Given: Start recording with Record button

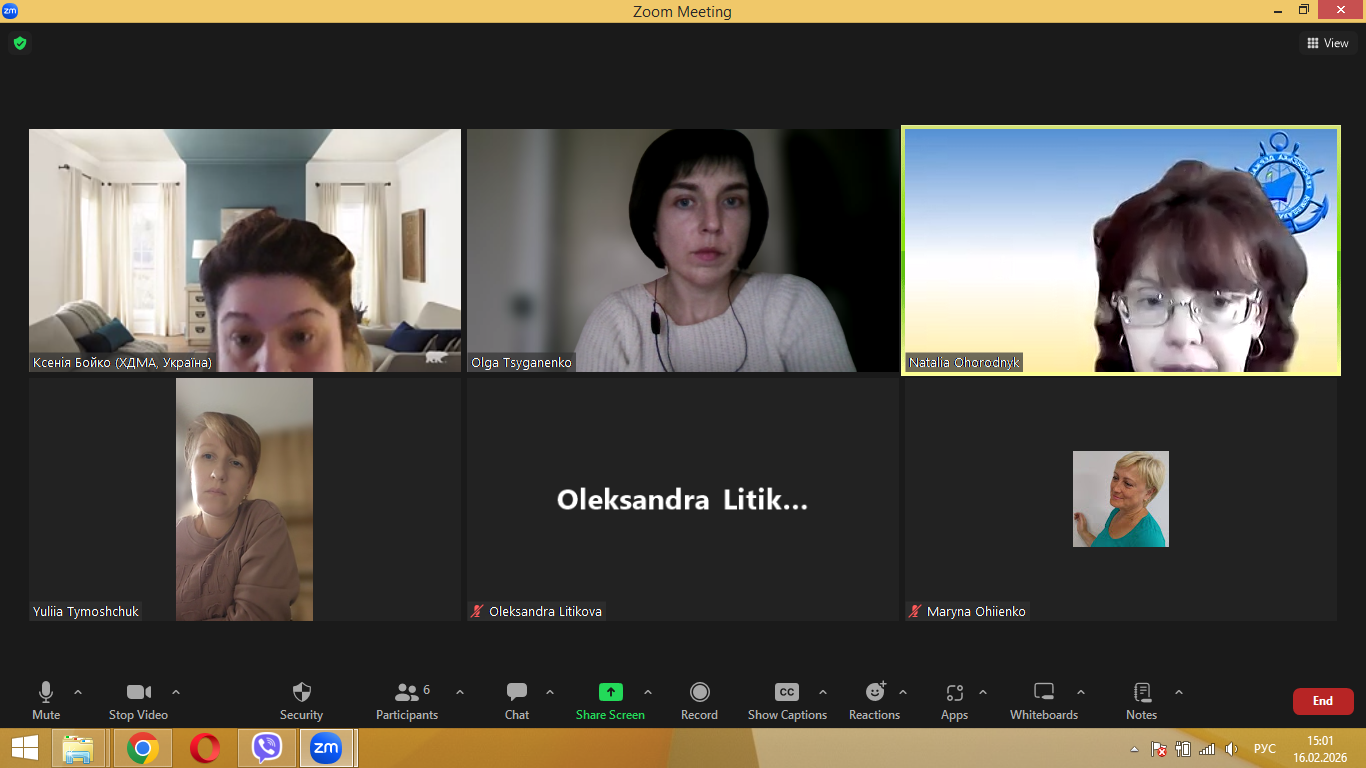Looking at the screenshot, I should pyautogui.click(x=699, y=693).
